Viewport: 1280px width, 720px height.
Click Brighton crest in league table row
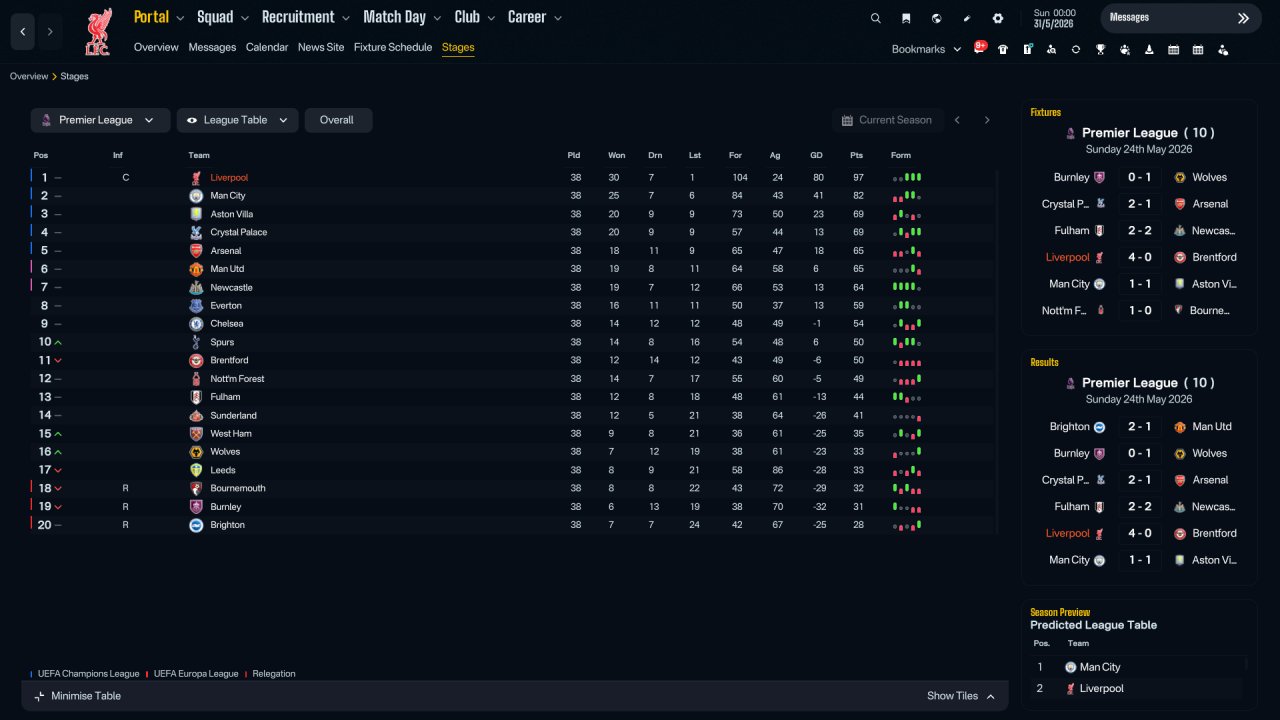[196, 525]
